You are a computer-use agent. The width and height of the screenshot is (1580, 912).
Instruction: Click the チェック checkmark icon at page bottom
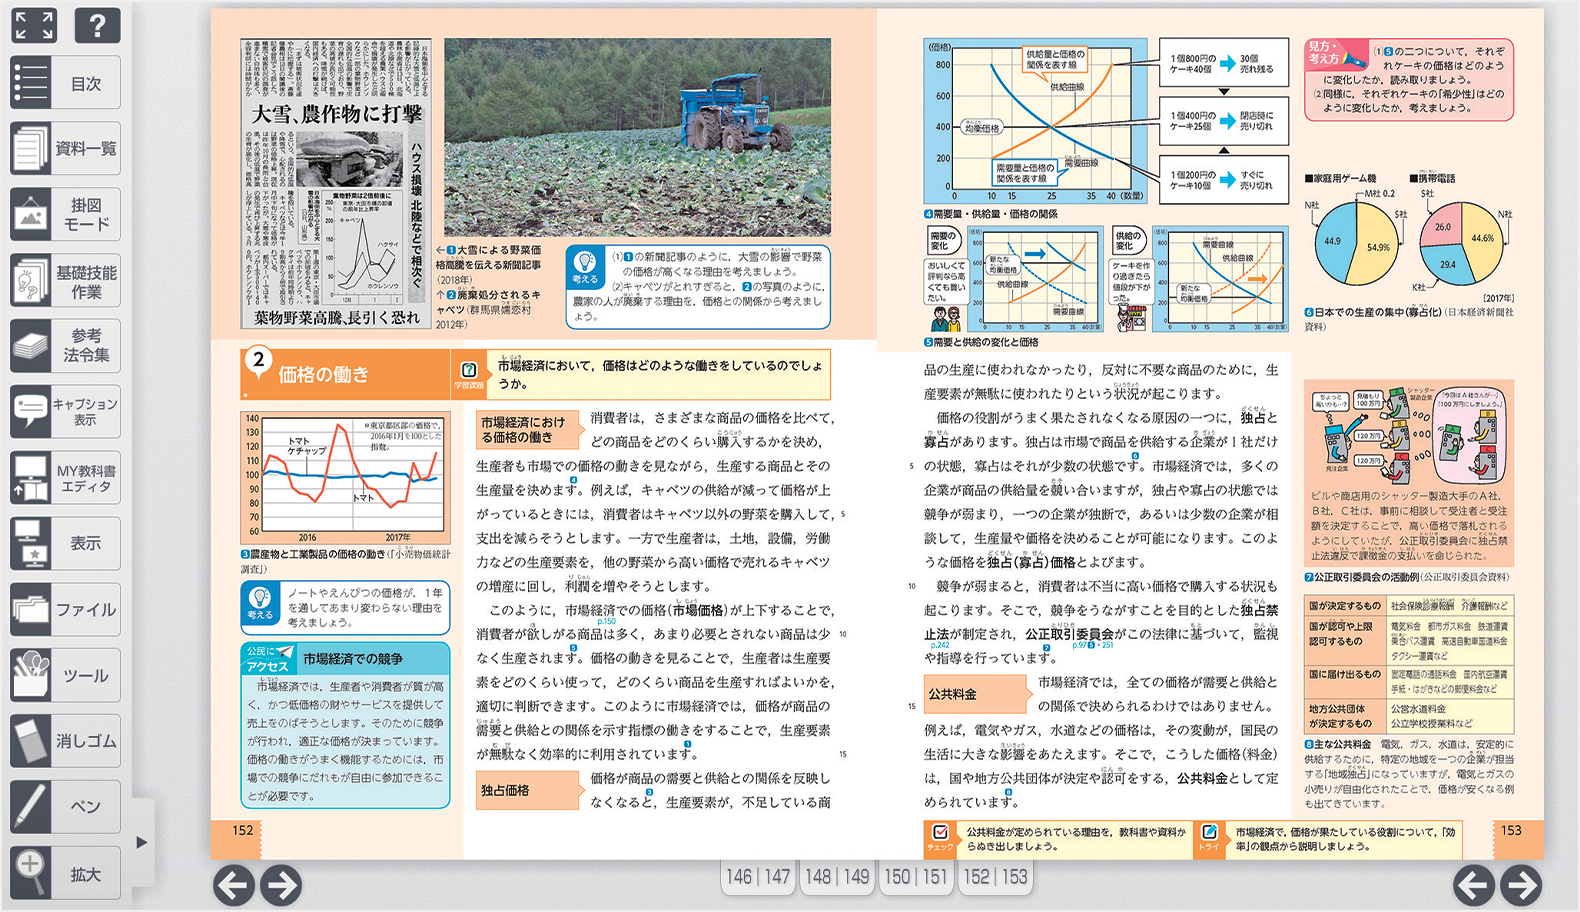pyautogui.click(x=940, y=837)
